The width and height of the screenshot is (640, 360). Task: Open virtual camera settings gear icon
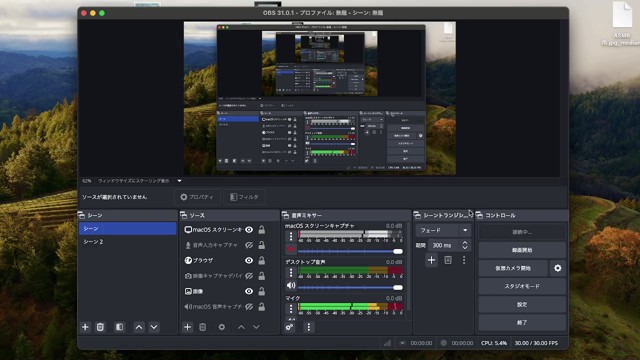coord(558,268)
